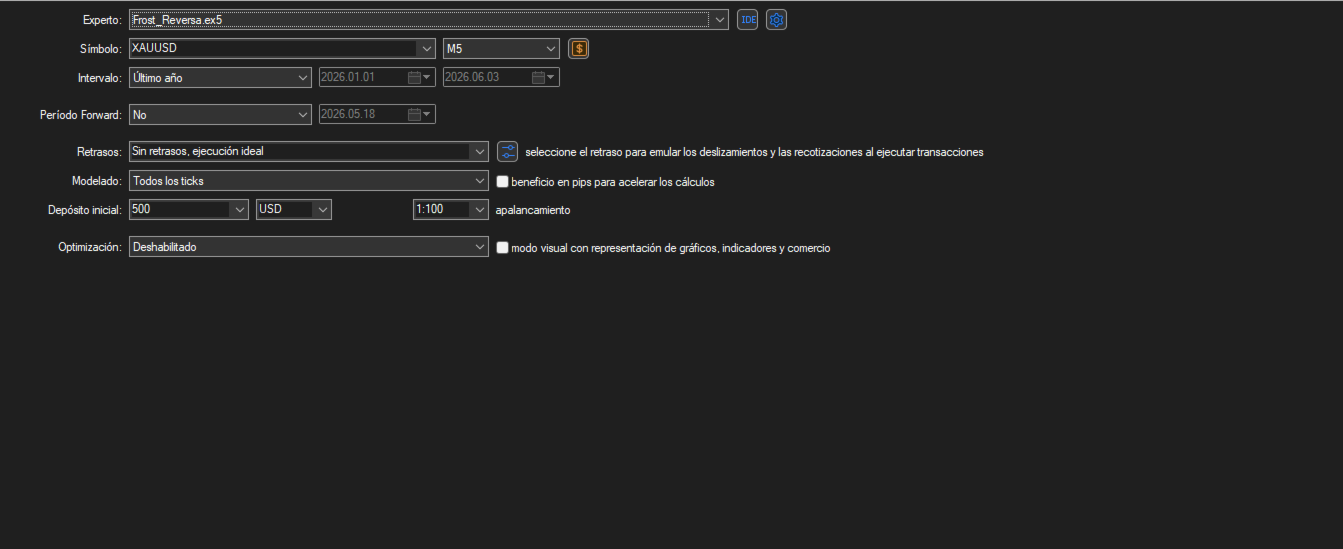Enable modo visual checkbox
Screen dimensions: 1343x549
(503, 248)
